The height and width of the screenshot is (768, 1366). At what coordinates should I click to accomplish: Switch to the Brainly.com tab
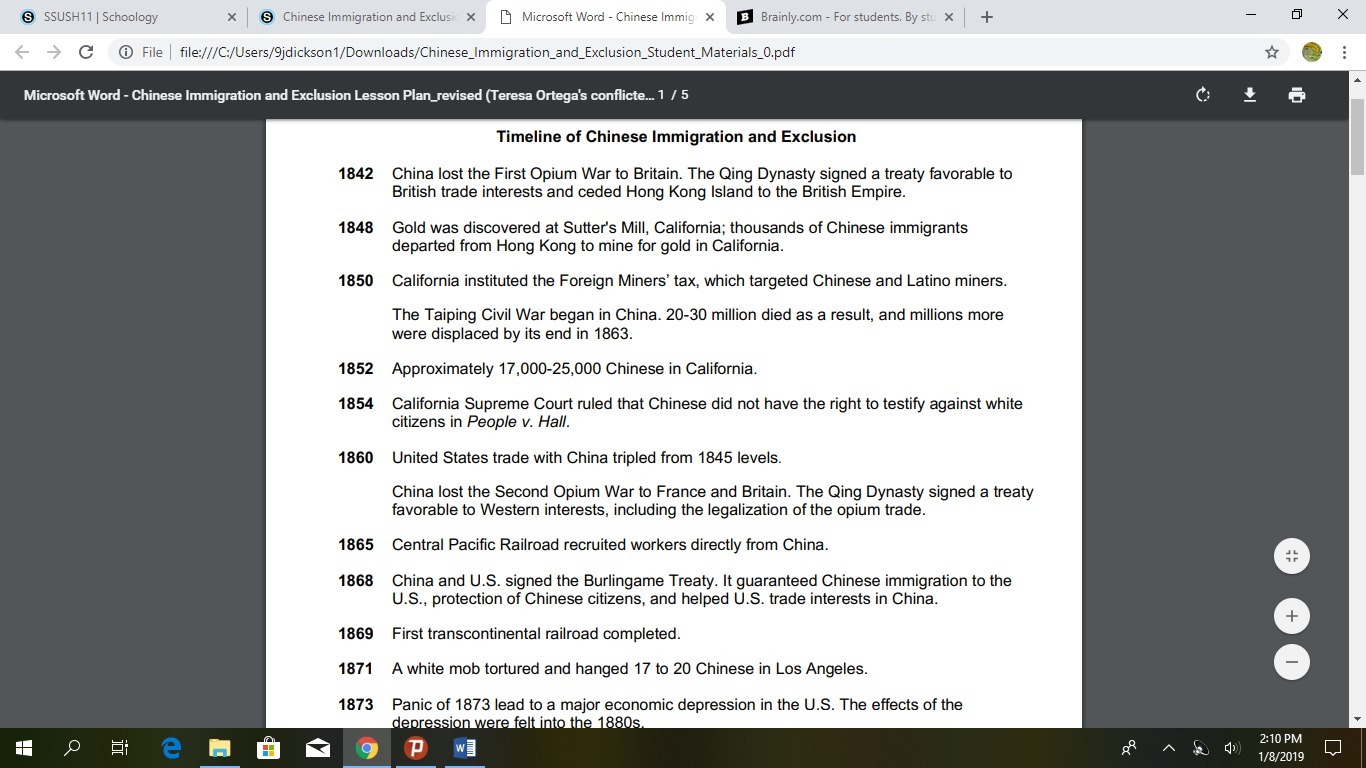(844, 17)
